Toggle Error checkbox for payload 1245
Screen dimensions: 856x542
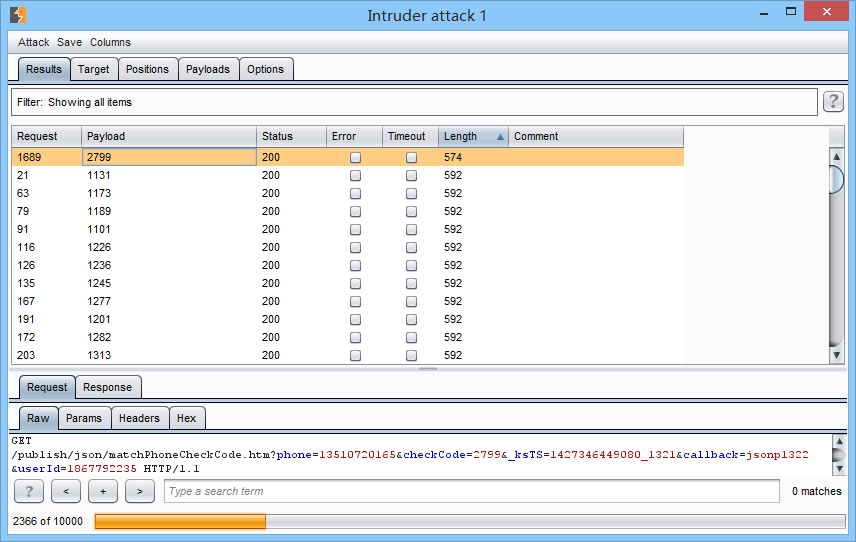coord(355,283)
